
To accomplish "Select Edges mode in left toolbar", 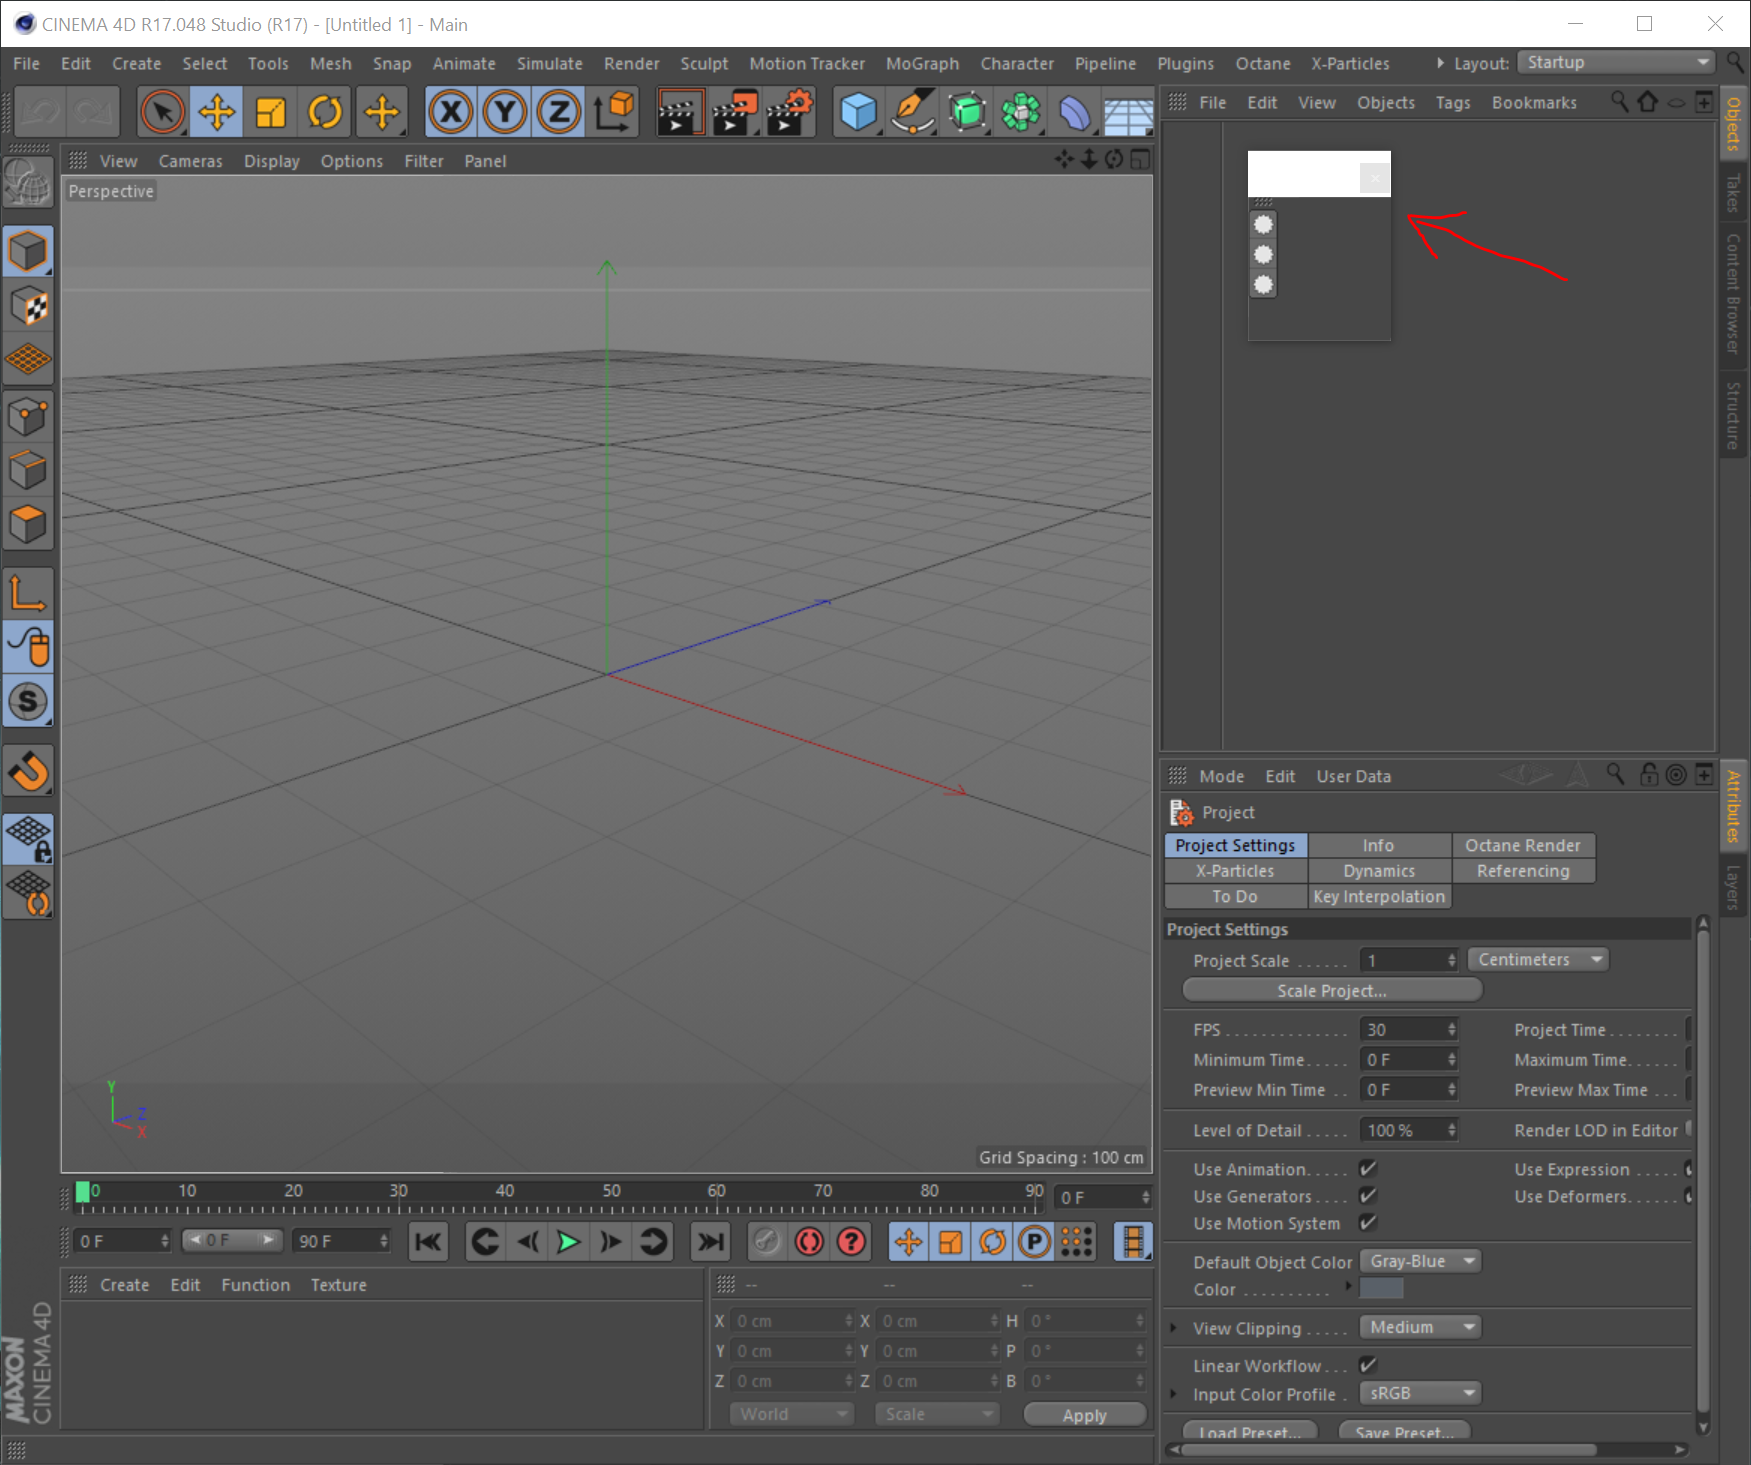I will point(28,470).
